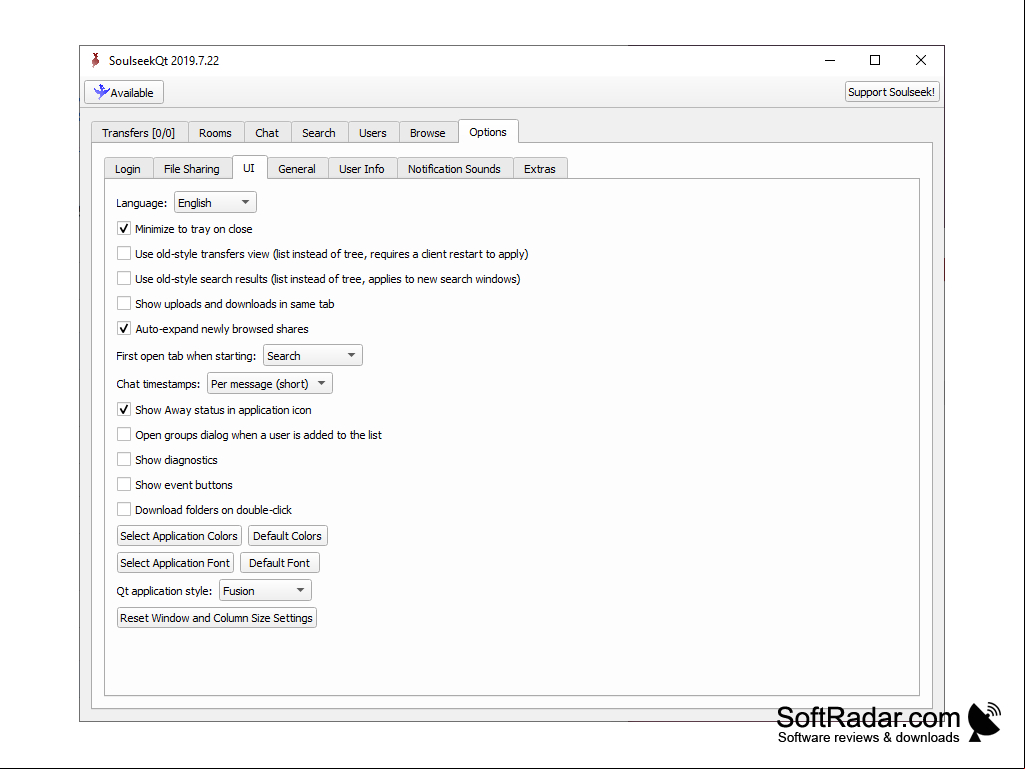This screenshot has width=1025, height=769.
Task: Open the Users tab
Action: point(373,133)
